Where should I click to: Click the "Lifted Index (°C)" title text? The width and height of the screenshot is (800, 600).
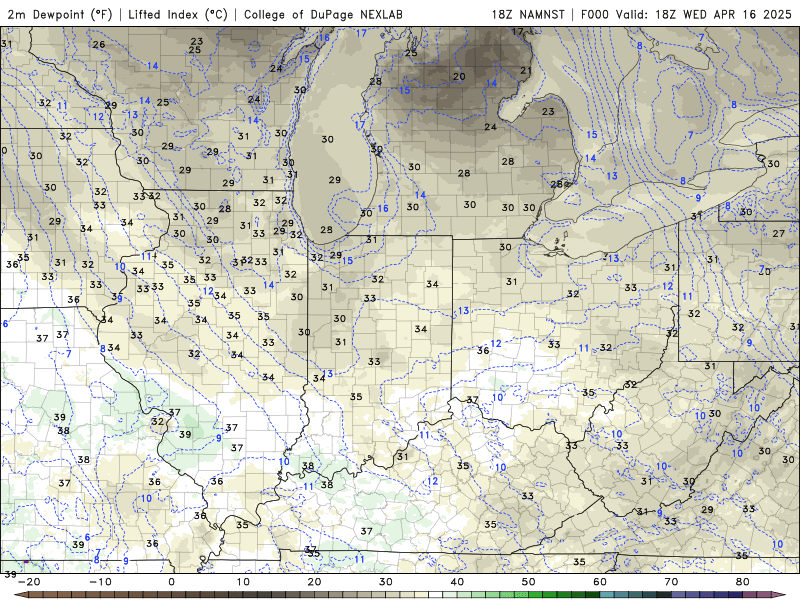pyautogui.click(x=178, y=14)
